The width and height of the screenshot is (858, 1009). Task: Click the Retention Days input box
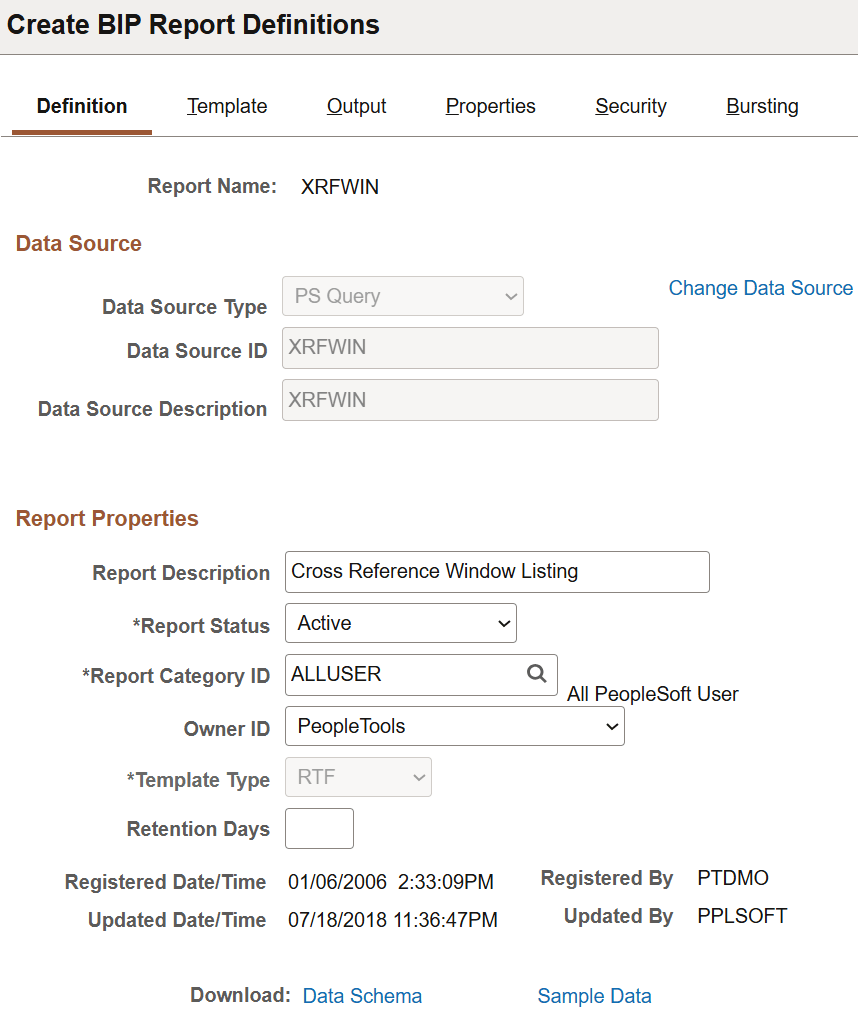point(319,828)
